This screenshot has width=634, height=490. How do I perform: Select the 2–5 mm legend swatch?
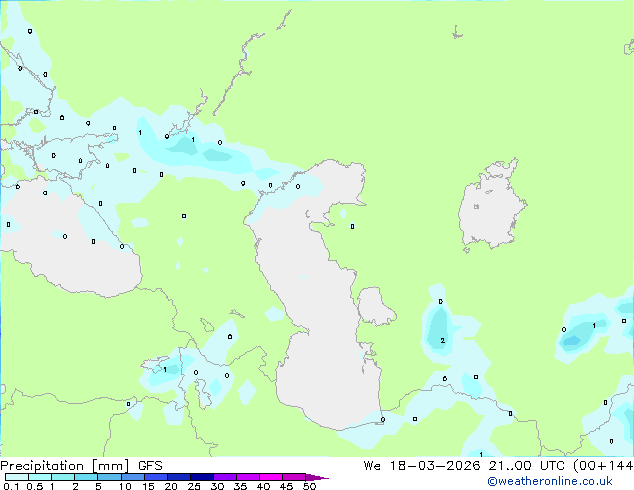[86, 477]
